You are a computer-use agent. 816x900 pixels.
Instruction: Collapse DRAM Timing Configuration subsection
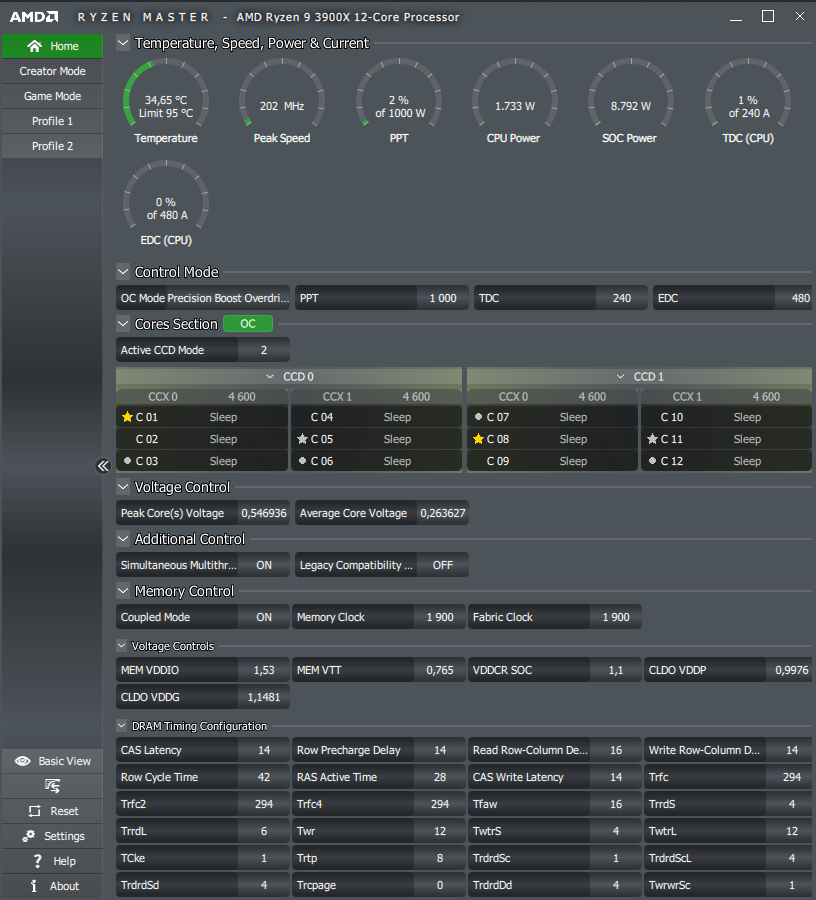point(122,726)
